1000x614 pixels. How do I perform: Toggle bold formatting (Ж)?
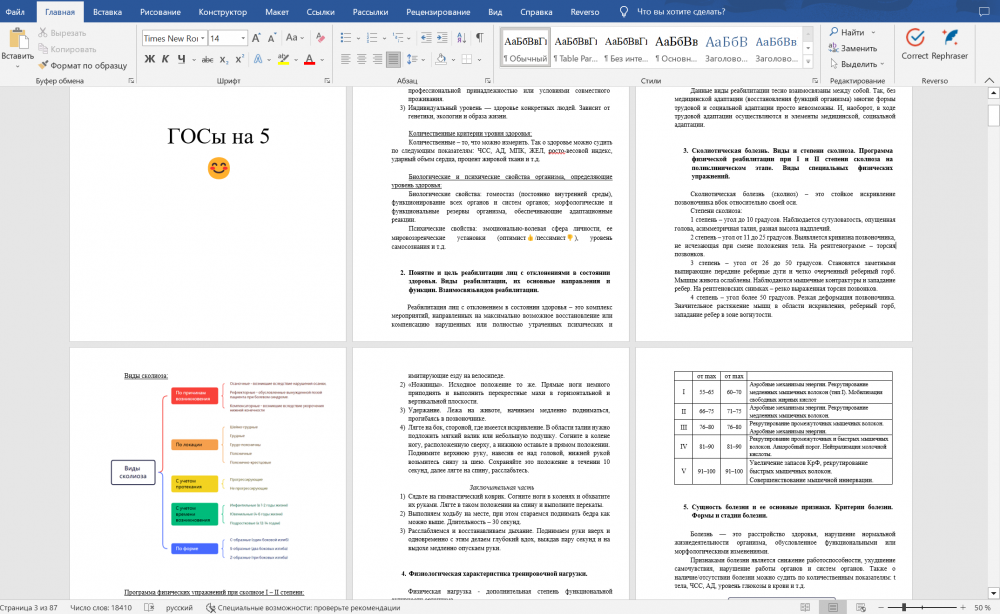[x=149, y=59]
